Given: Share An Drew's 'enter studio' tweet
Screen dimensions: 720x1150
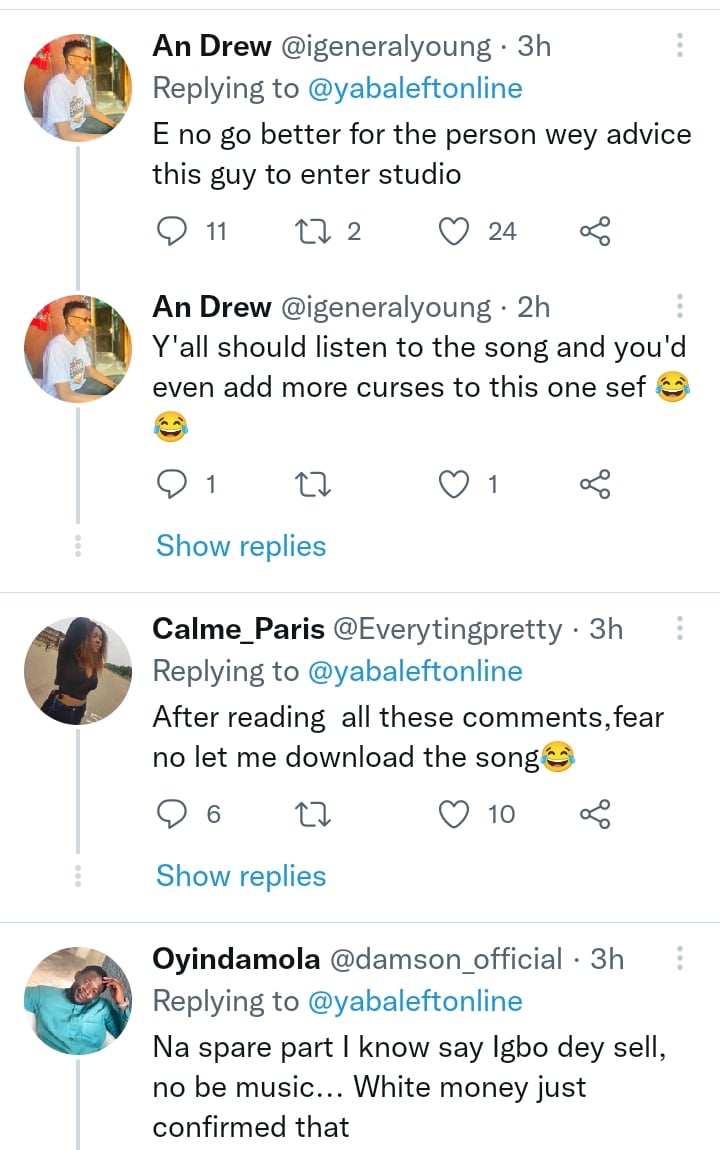Looking at the screenshot, I should pyautogui.click(x=595, y=232).
